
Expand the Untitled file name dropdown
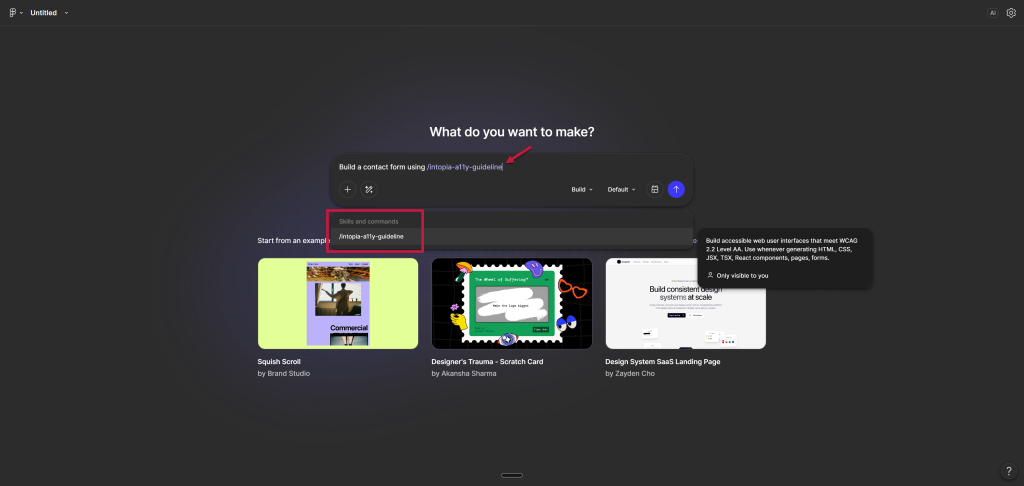coord(66,13)
